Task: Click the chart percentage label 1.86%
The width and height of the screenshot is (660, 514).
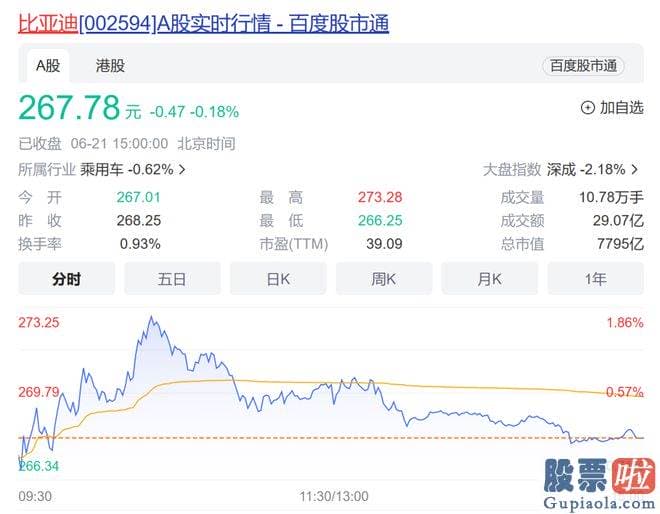Action: (x=625, y=323)
